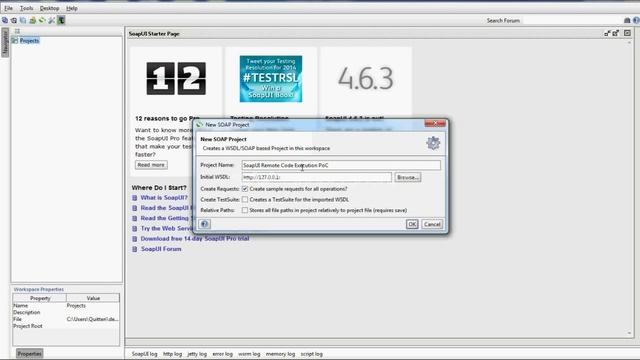Click the small icon above the Projects tree
The width and height of the screenshot is (640, 360).
coord(17,31)
